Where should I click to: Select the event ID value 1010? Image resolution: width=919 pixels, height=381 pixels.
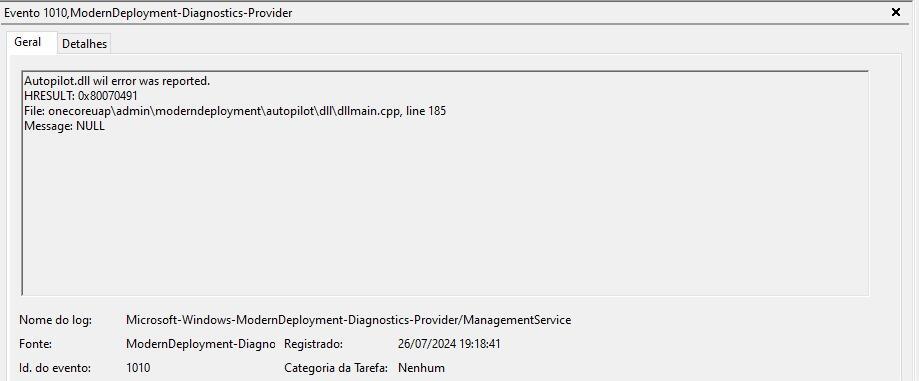pyautogui.click(x=138, y=368)
